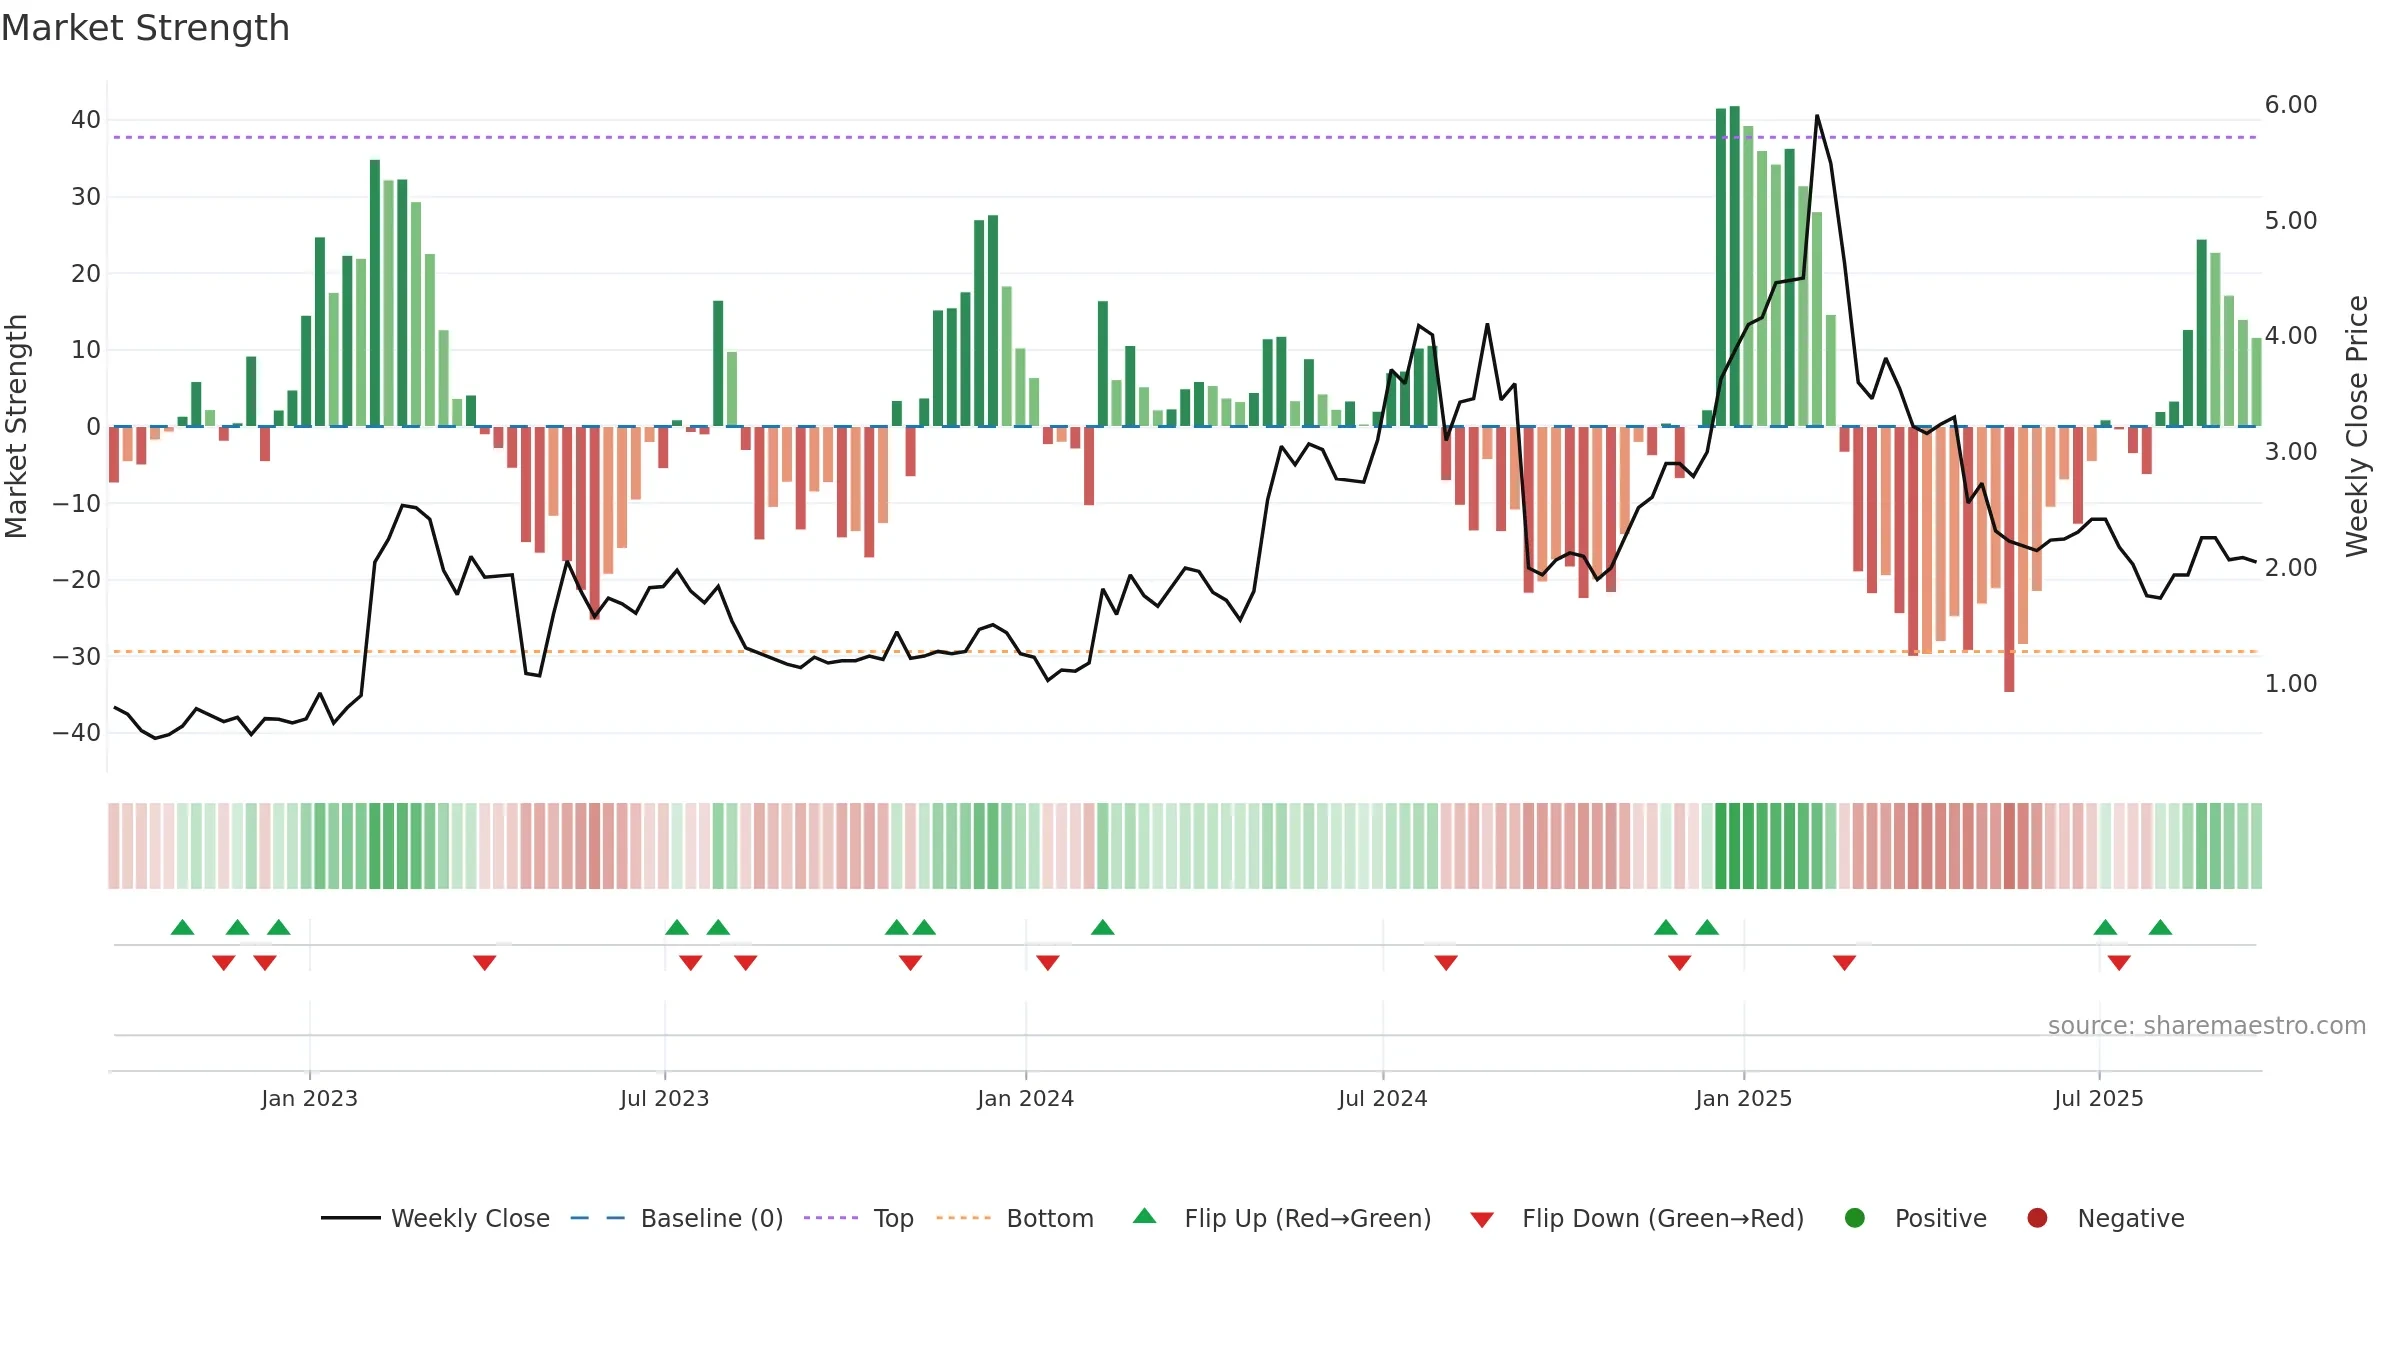
Task: Click the 1.00 price axis label
Action: [2291, 684]
